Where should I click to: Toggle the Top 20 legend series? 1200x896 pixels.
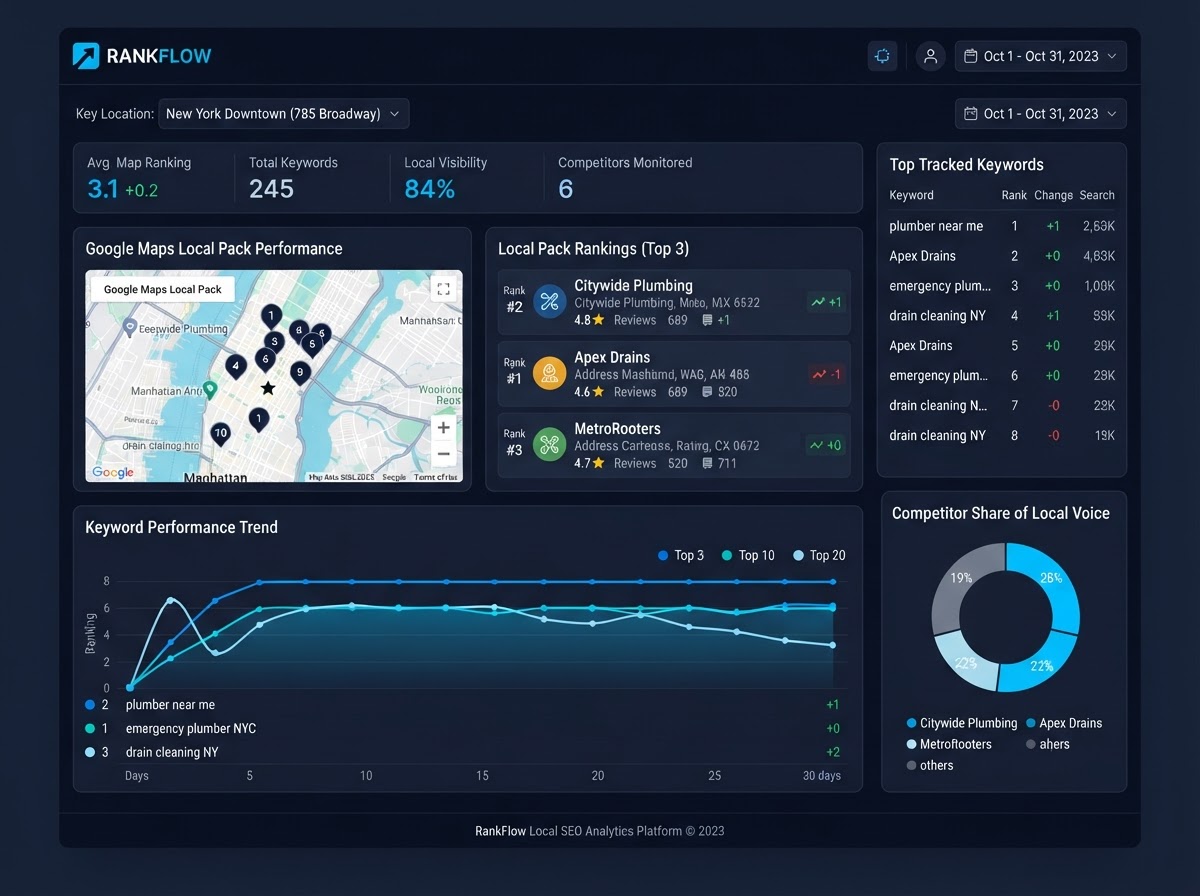coord(819,555)
